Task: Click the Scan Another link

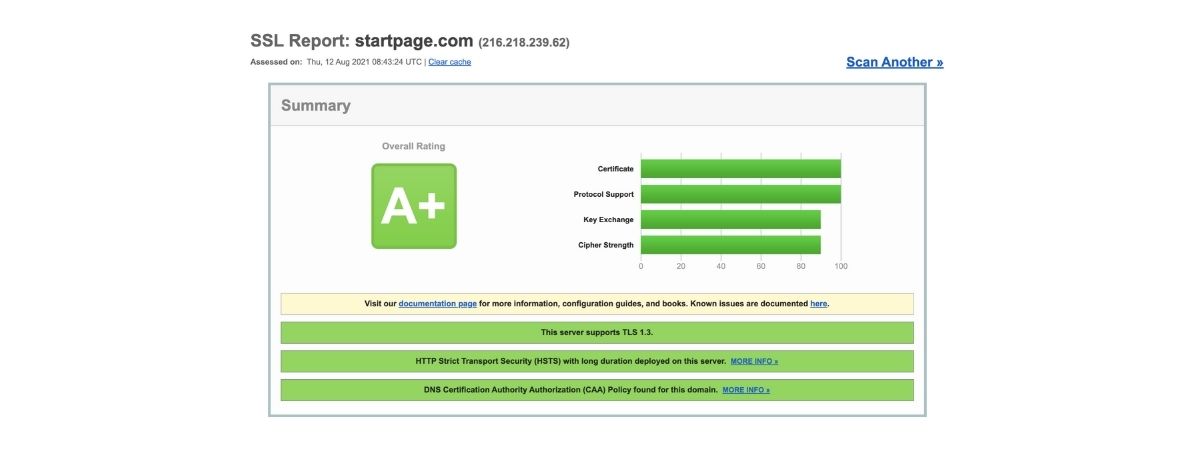Action: coord(894,62)
